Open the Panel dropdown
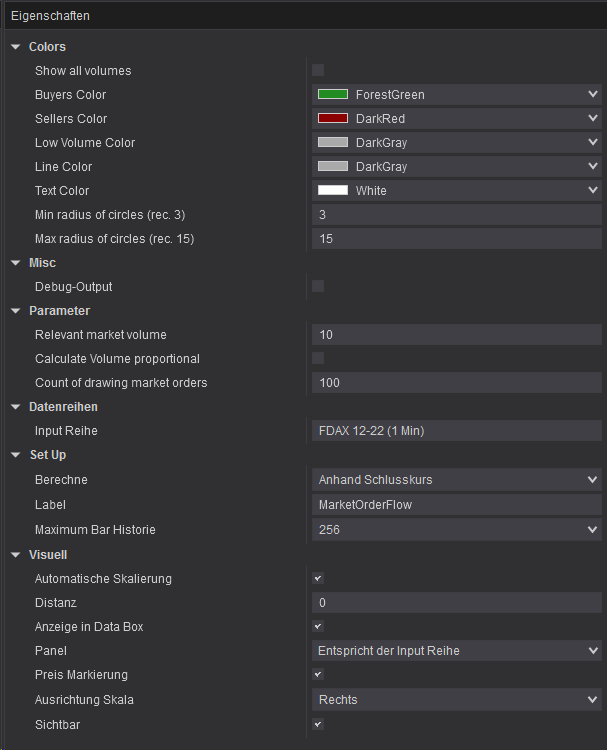Viewport: 608px width, 752px height. pyautogui.click(x=592, y=651)
